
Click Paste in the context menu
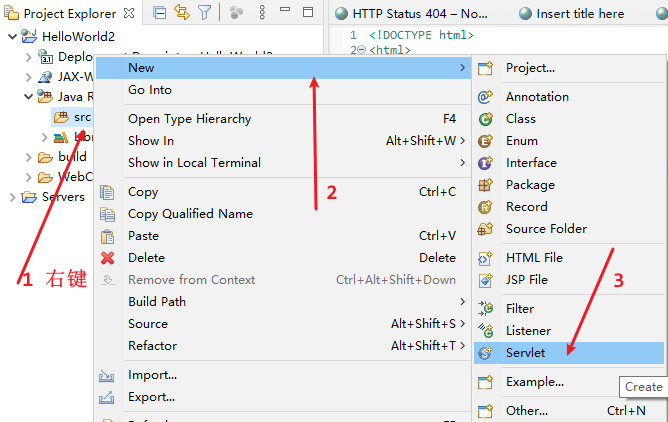(283, 236)
